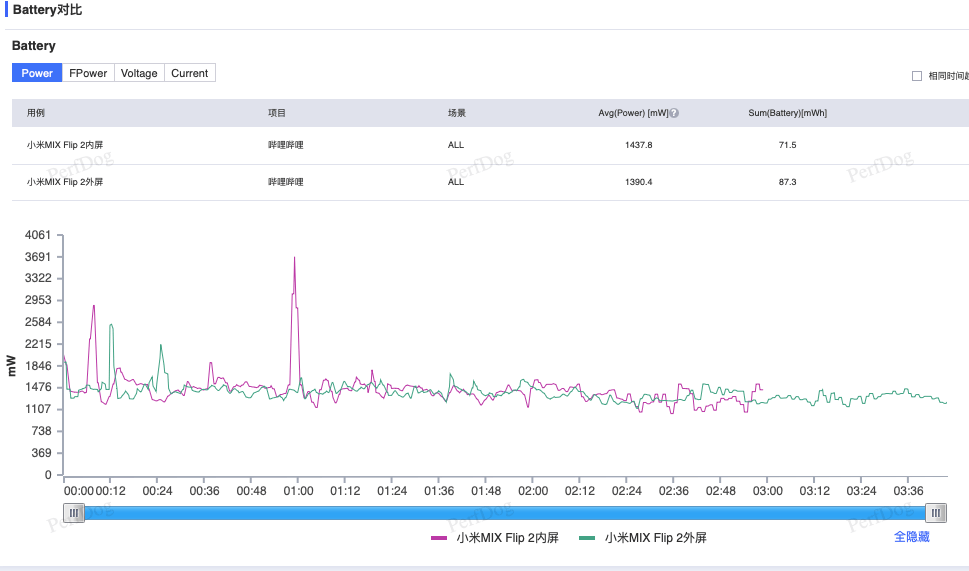The image size is (969, 571).
Task: Open the Voltage tab
Action: pos(139,73)
